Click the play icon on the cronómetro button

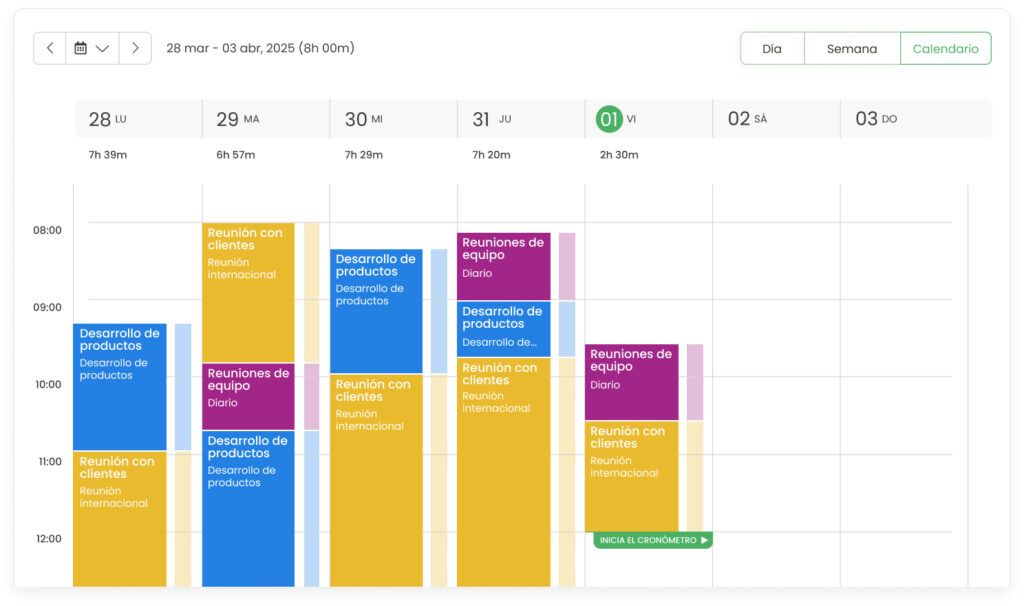click(703, 539)
